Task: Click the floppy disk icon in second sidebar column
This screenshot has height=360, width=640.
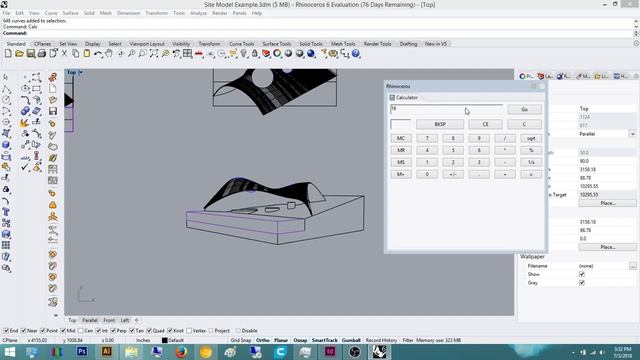Action: pos(53,111)
